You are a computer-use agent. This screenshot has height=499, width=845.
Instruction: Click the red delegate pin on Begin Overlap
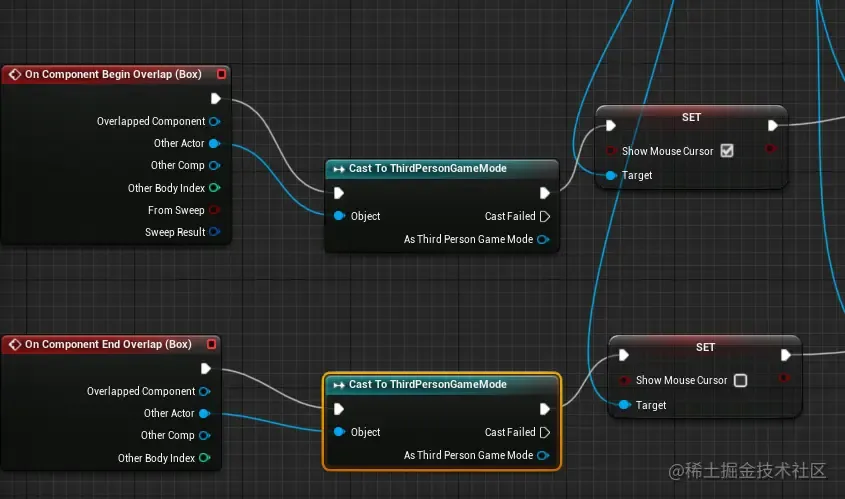[x=221, y=74]
